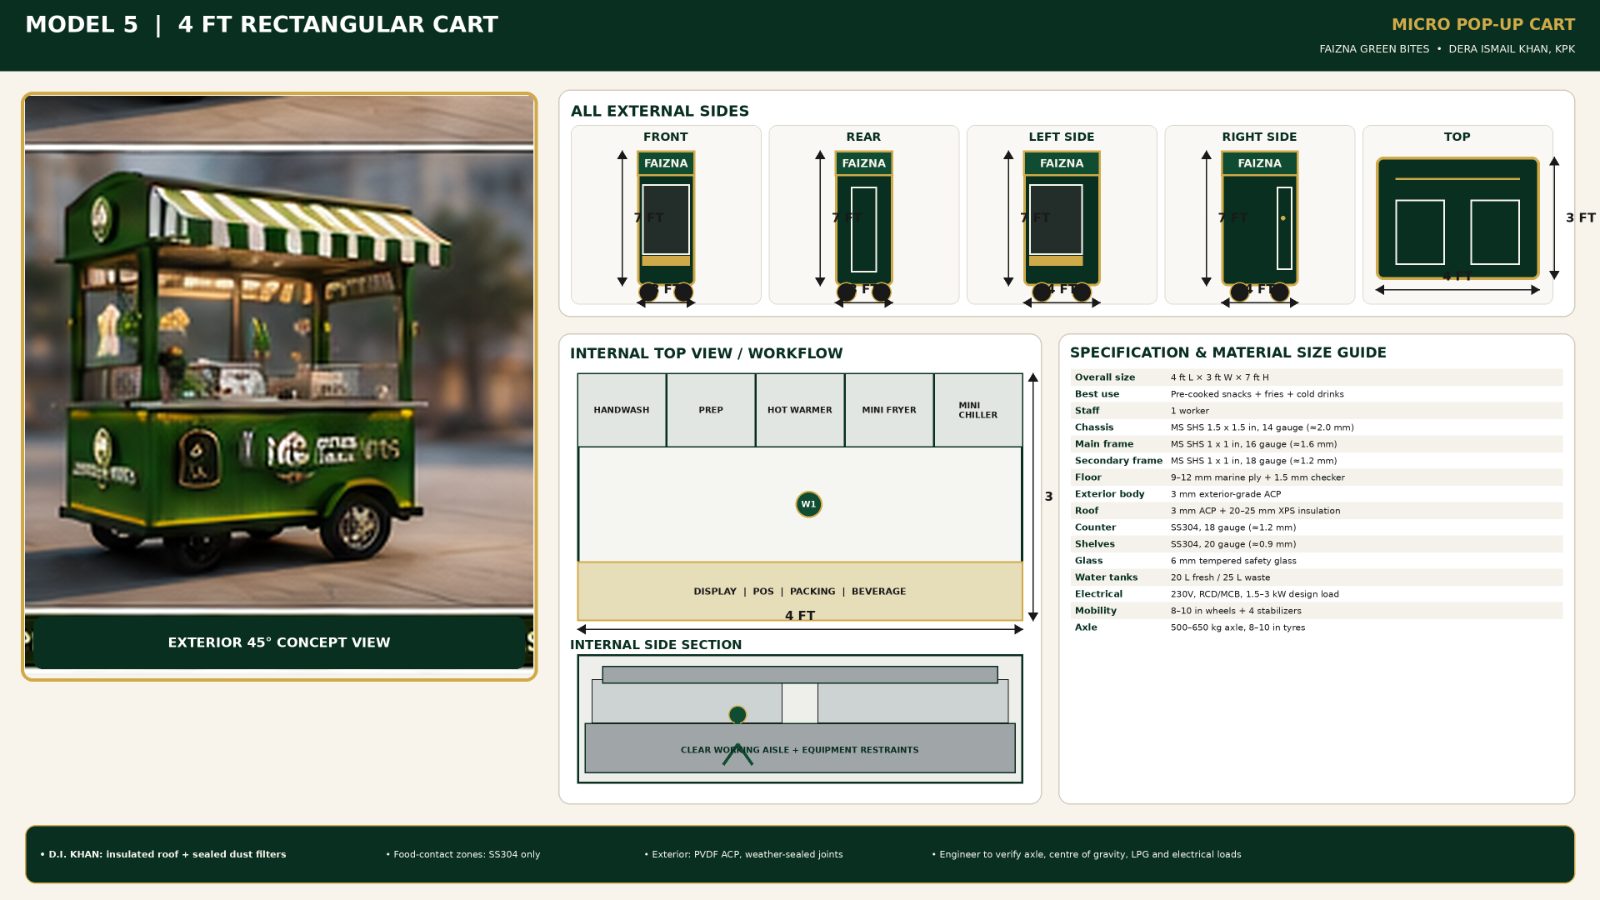Click the Engineer to verify axle footer note
1600x900 pixels.
click(x=1086, y=854)
